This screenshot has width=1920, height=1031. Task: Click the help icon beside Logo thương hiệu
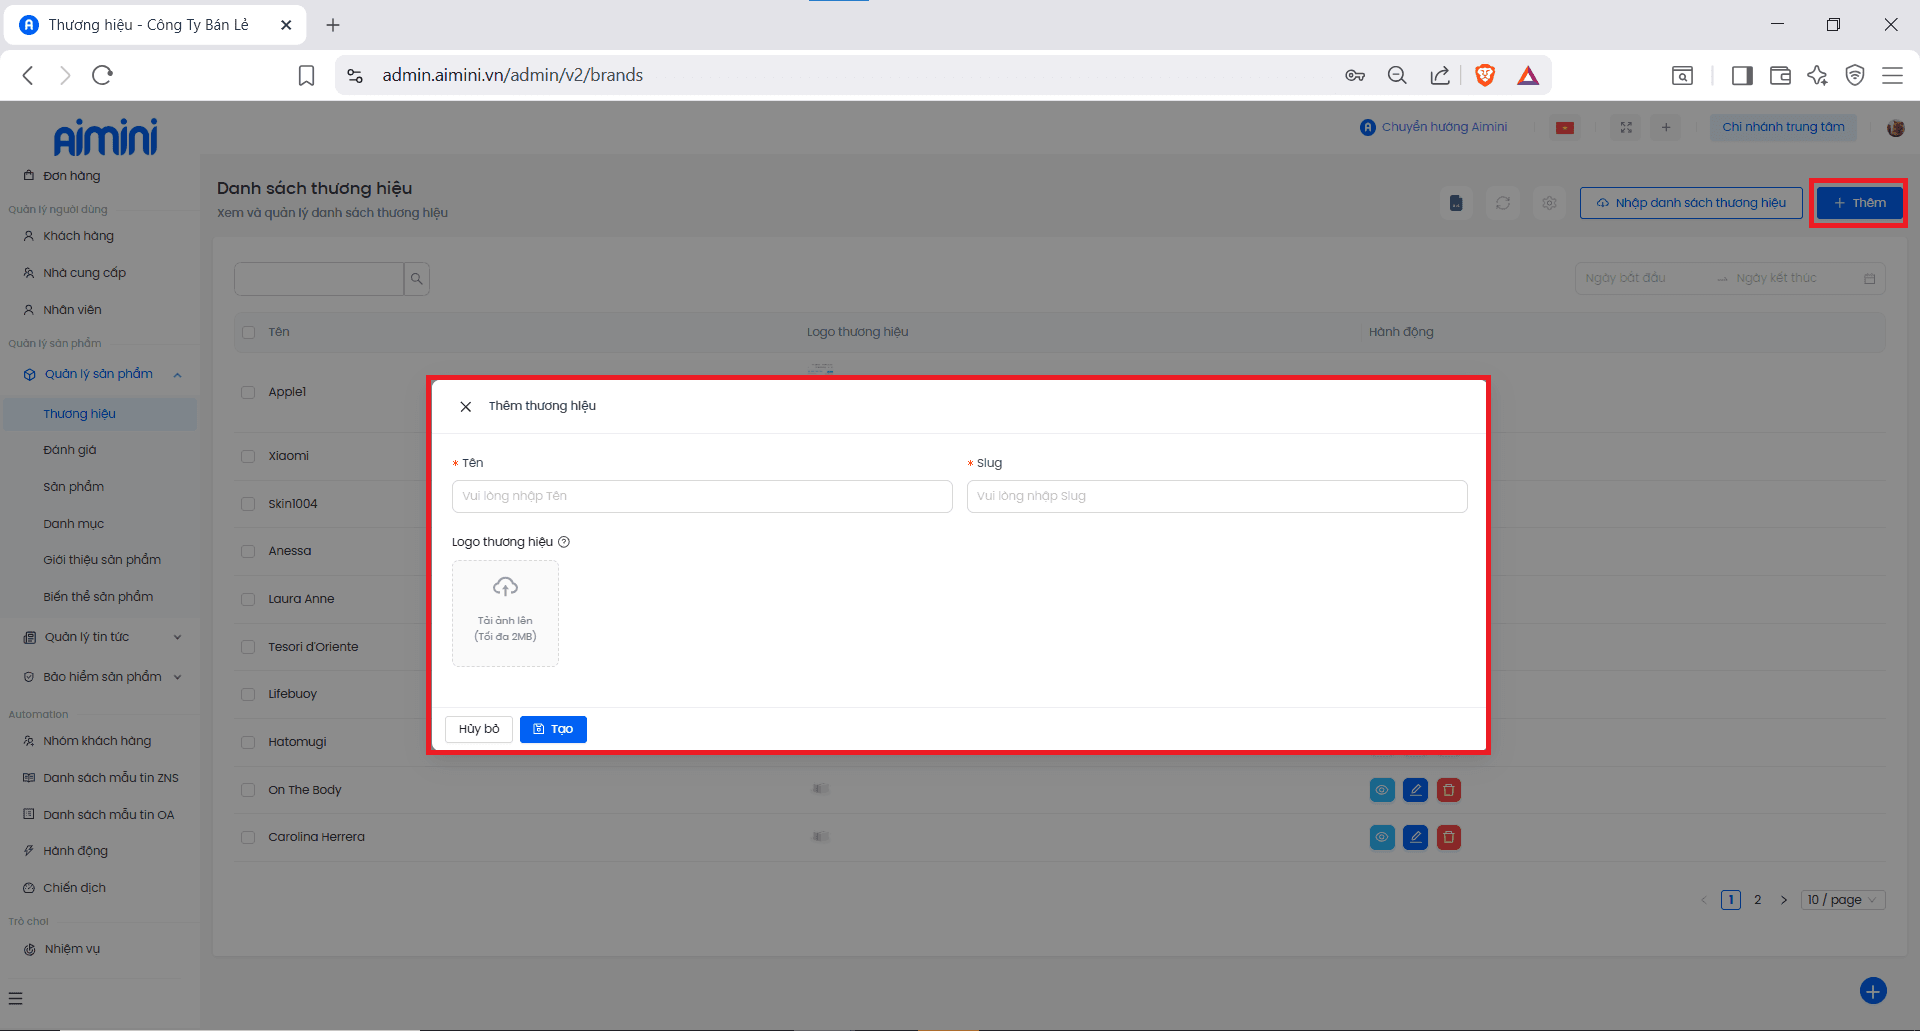(x=564, y=542)
